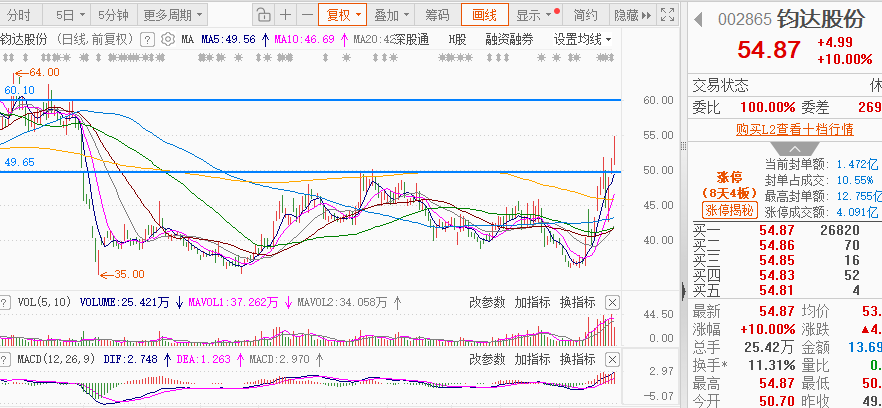
Task: Click the help icon beside 前复权 title
Action: click(147, 39)
